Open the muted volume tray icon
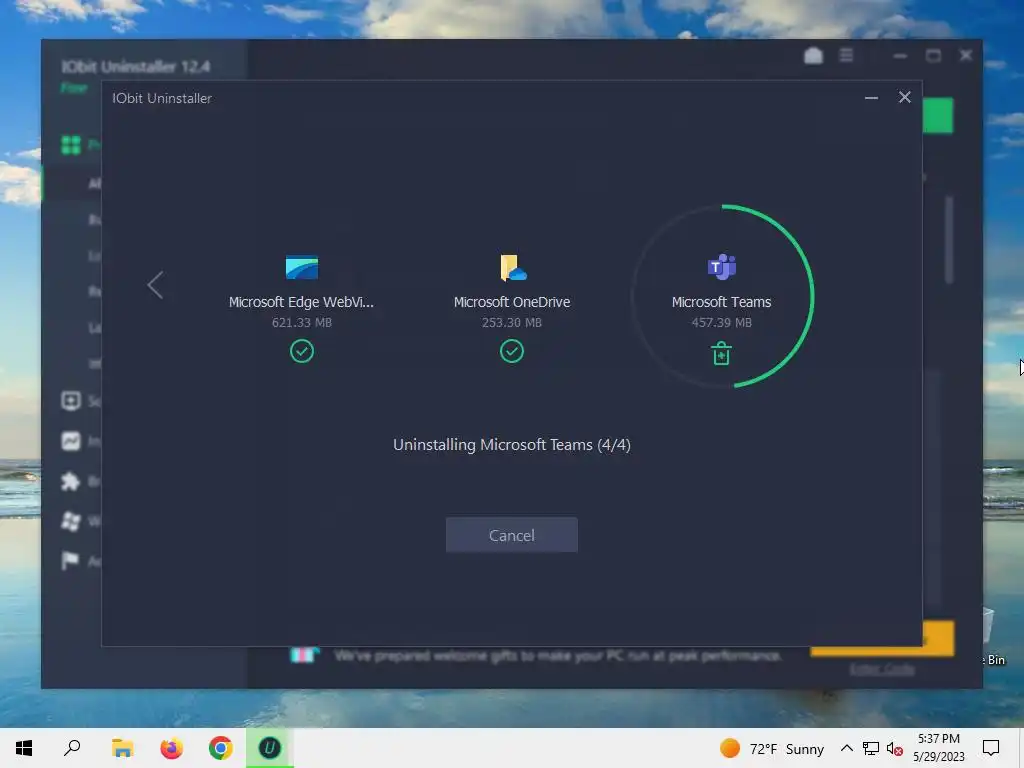The width and height of the screenshot is (1024, 768). [895, 748]
